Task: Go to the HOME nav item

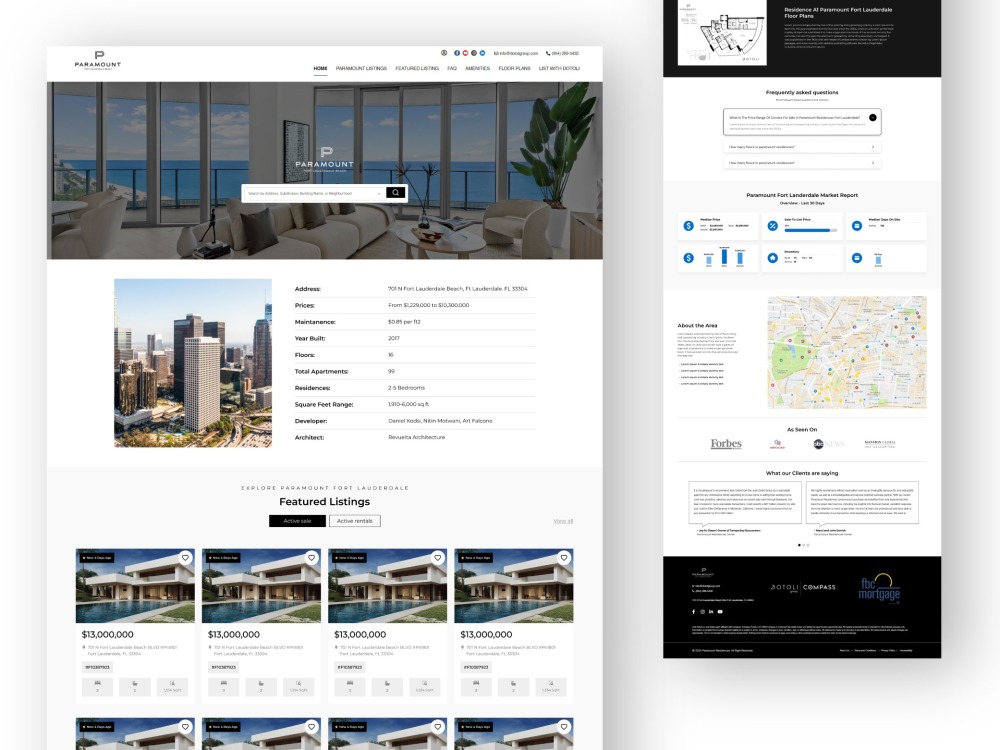Action: click(320, 68)
